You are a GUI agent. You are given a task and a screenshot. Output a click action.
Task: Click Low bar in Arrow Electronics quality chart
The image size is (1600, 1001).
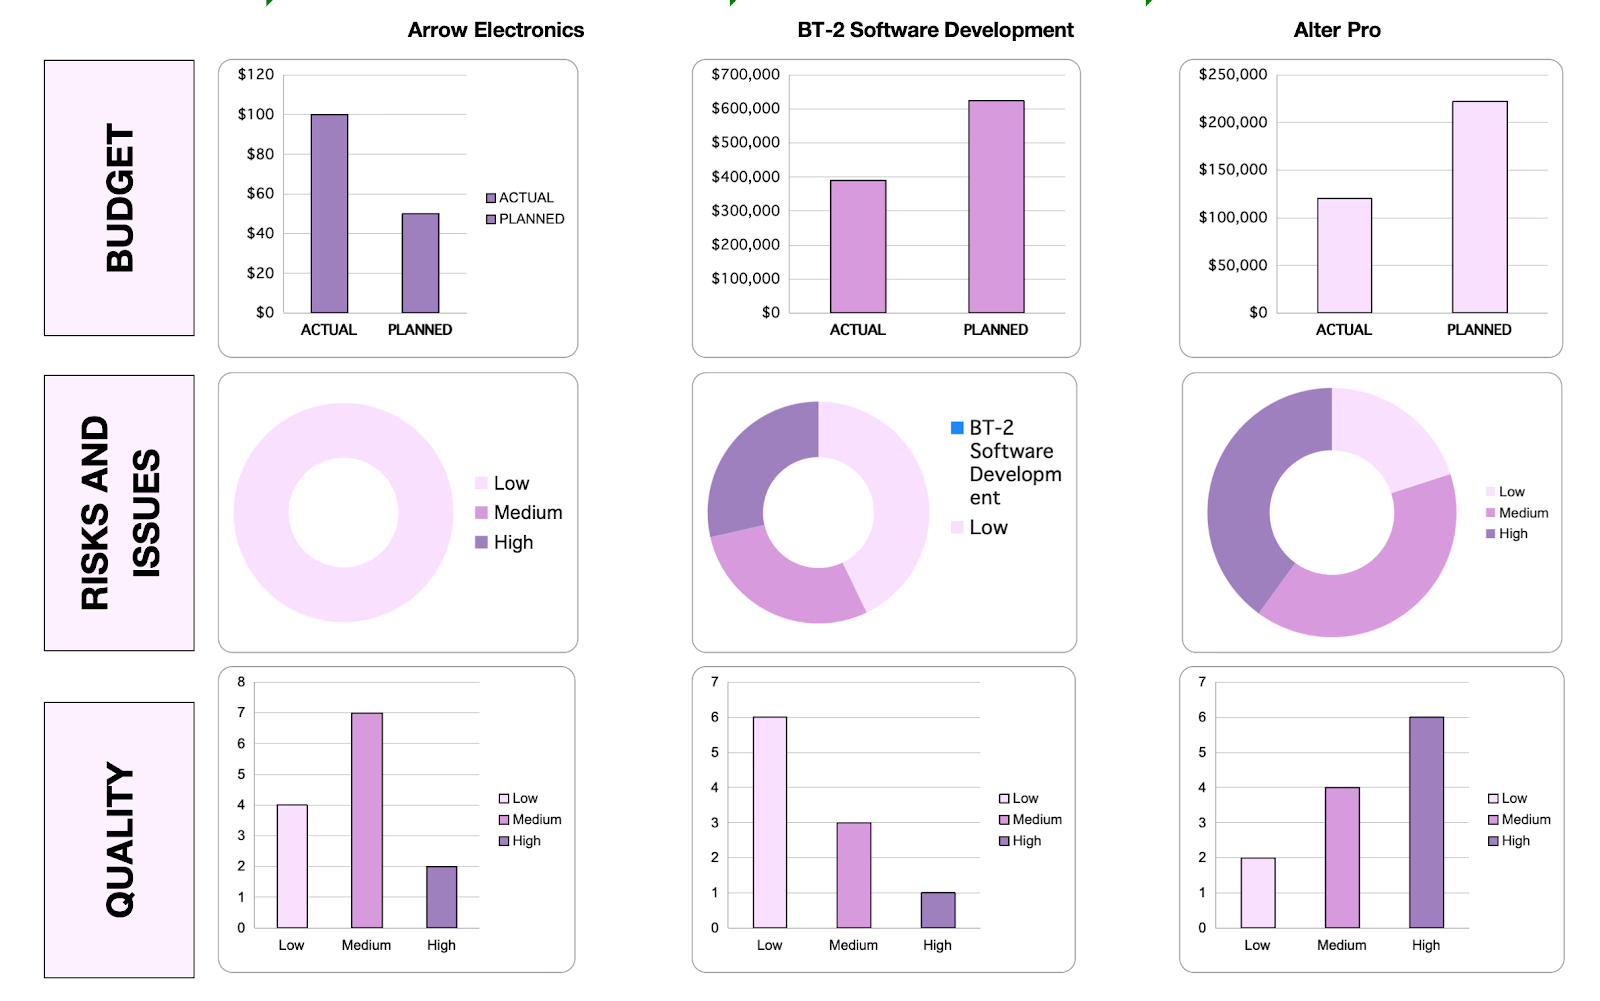[292, 866]
